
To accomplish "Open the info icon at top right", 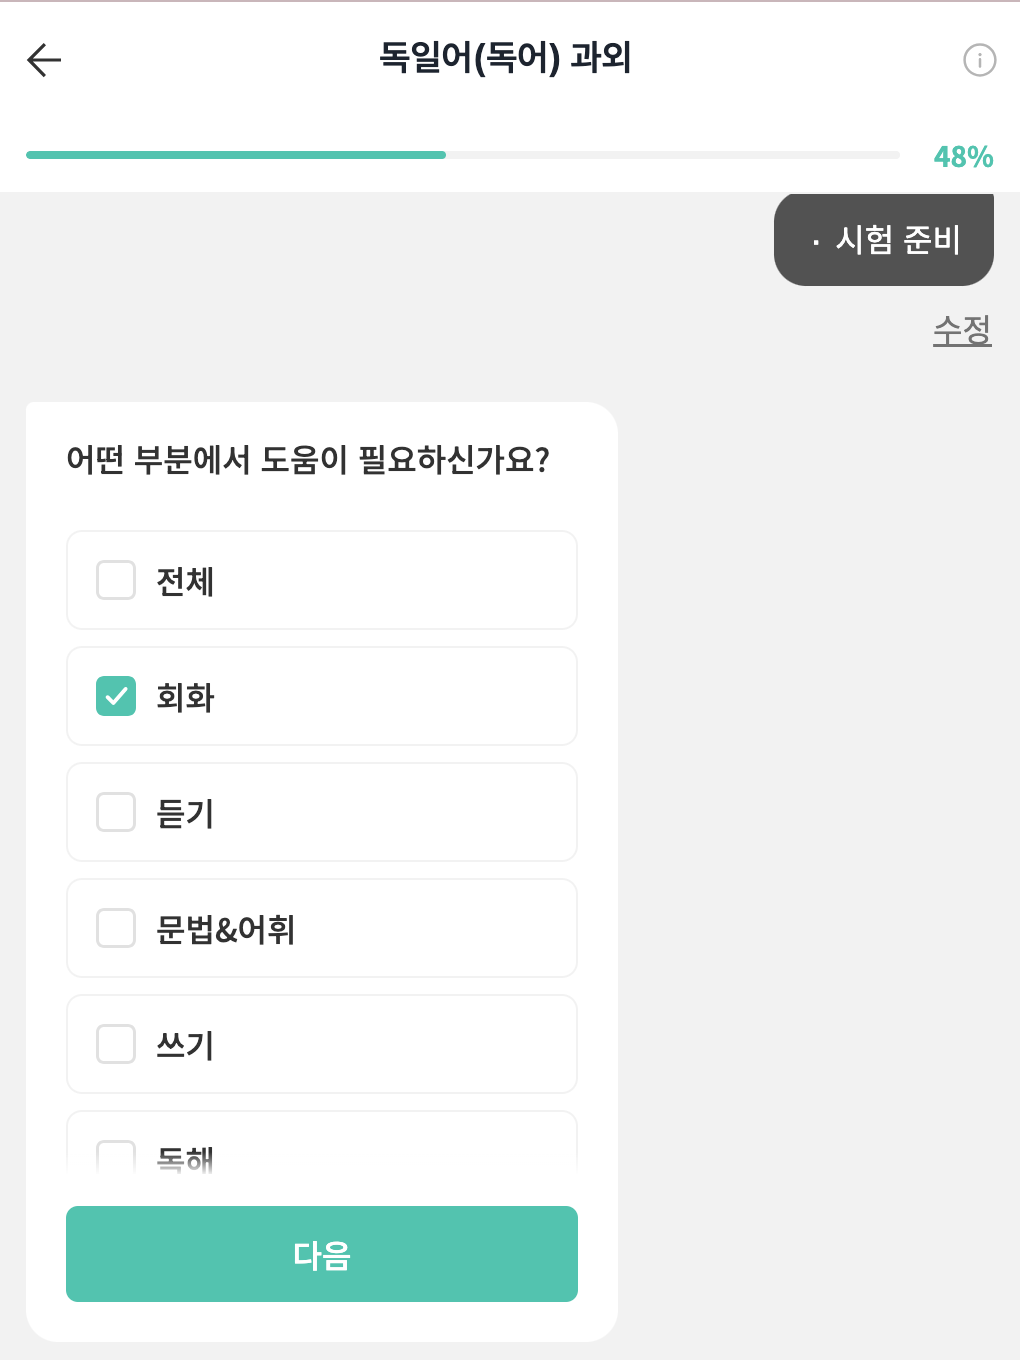I will [x=979, y=60].
